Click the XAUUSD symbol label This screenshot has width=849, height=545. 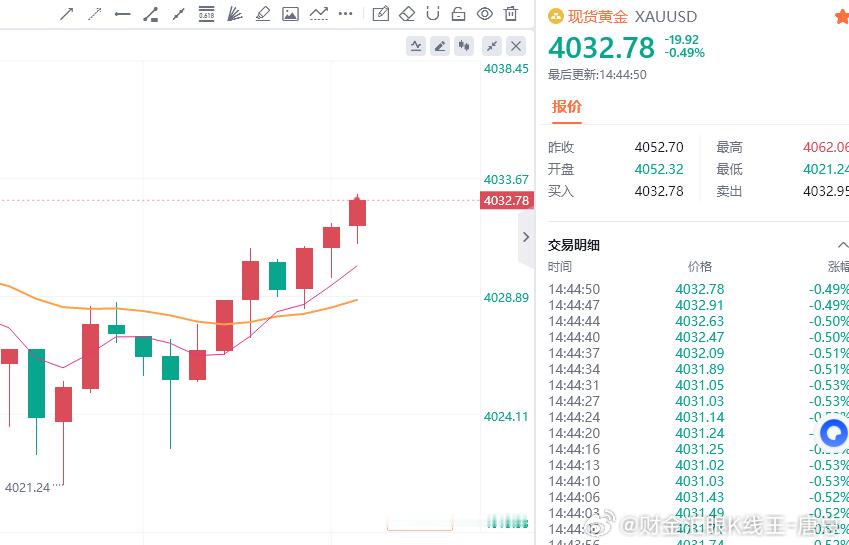point(666,17)
